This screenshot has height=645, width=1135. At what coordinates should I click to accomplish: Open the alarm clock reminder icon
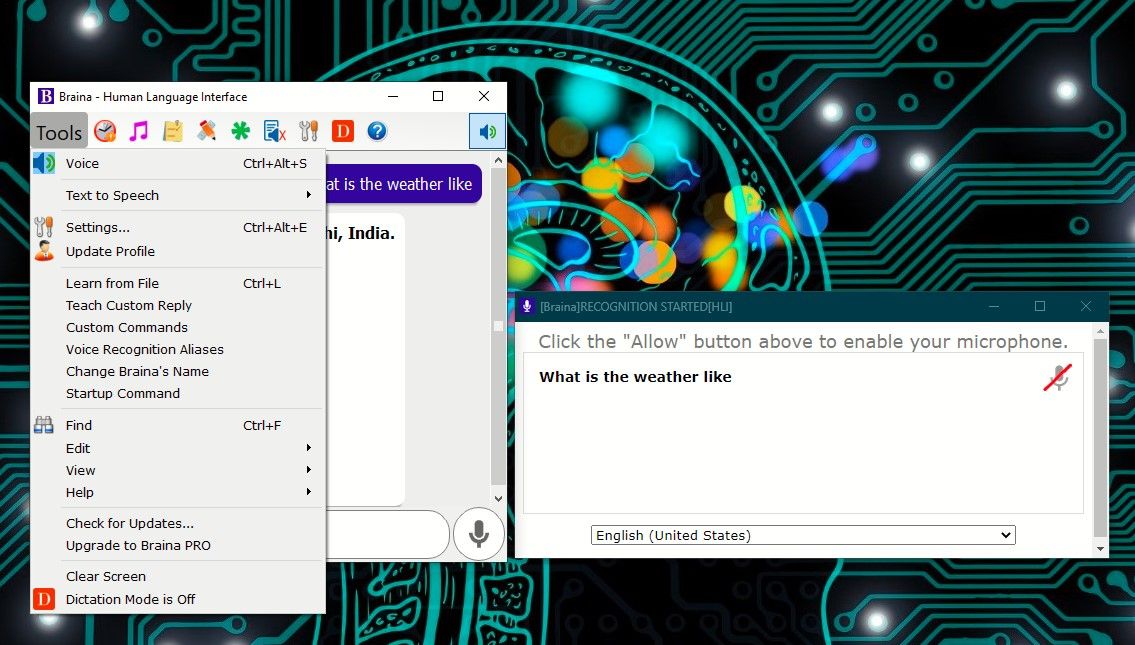point(105,131)
